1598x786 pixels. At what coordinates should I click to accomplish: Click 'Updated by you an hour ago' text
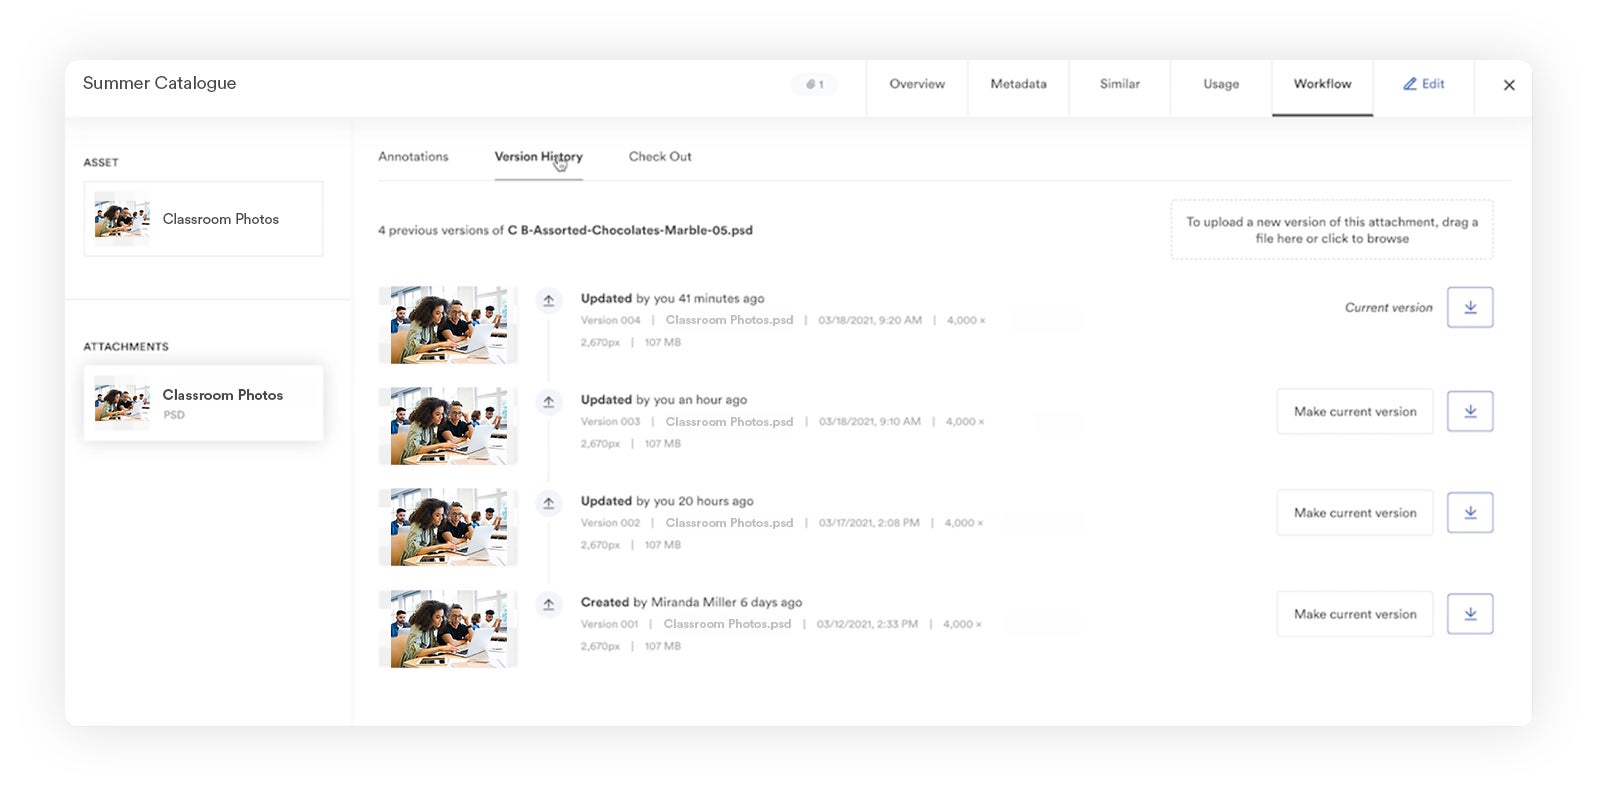664,399
